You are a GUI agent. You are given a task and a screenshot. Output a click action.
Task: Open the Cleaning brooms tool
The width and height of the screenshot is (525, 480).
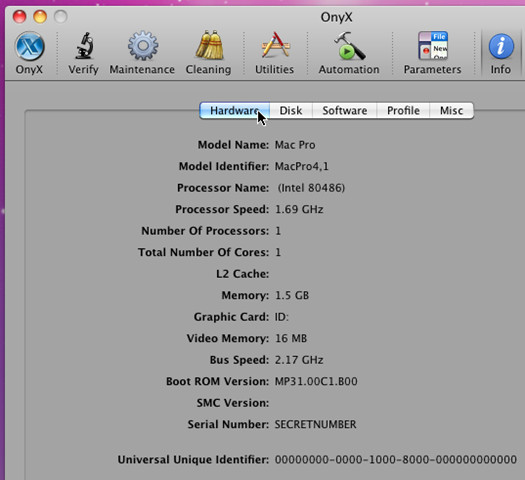209,53
